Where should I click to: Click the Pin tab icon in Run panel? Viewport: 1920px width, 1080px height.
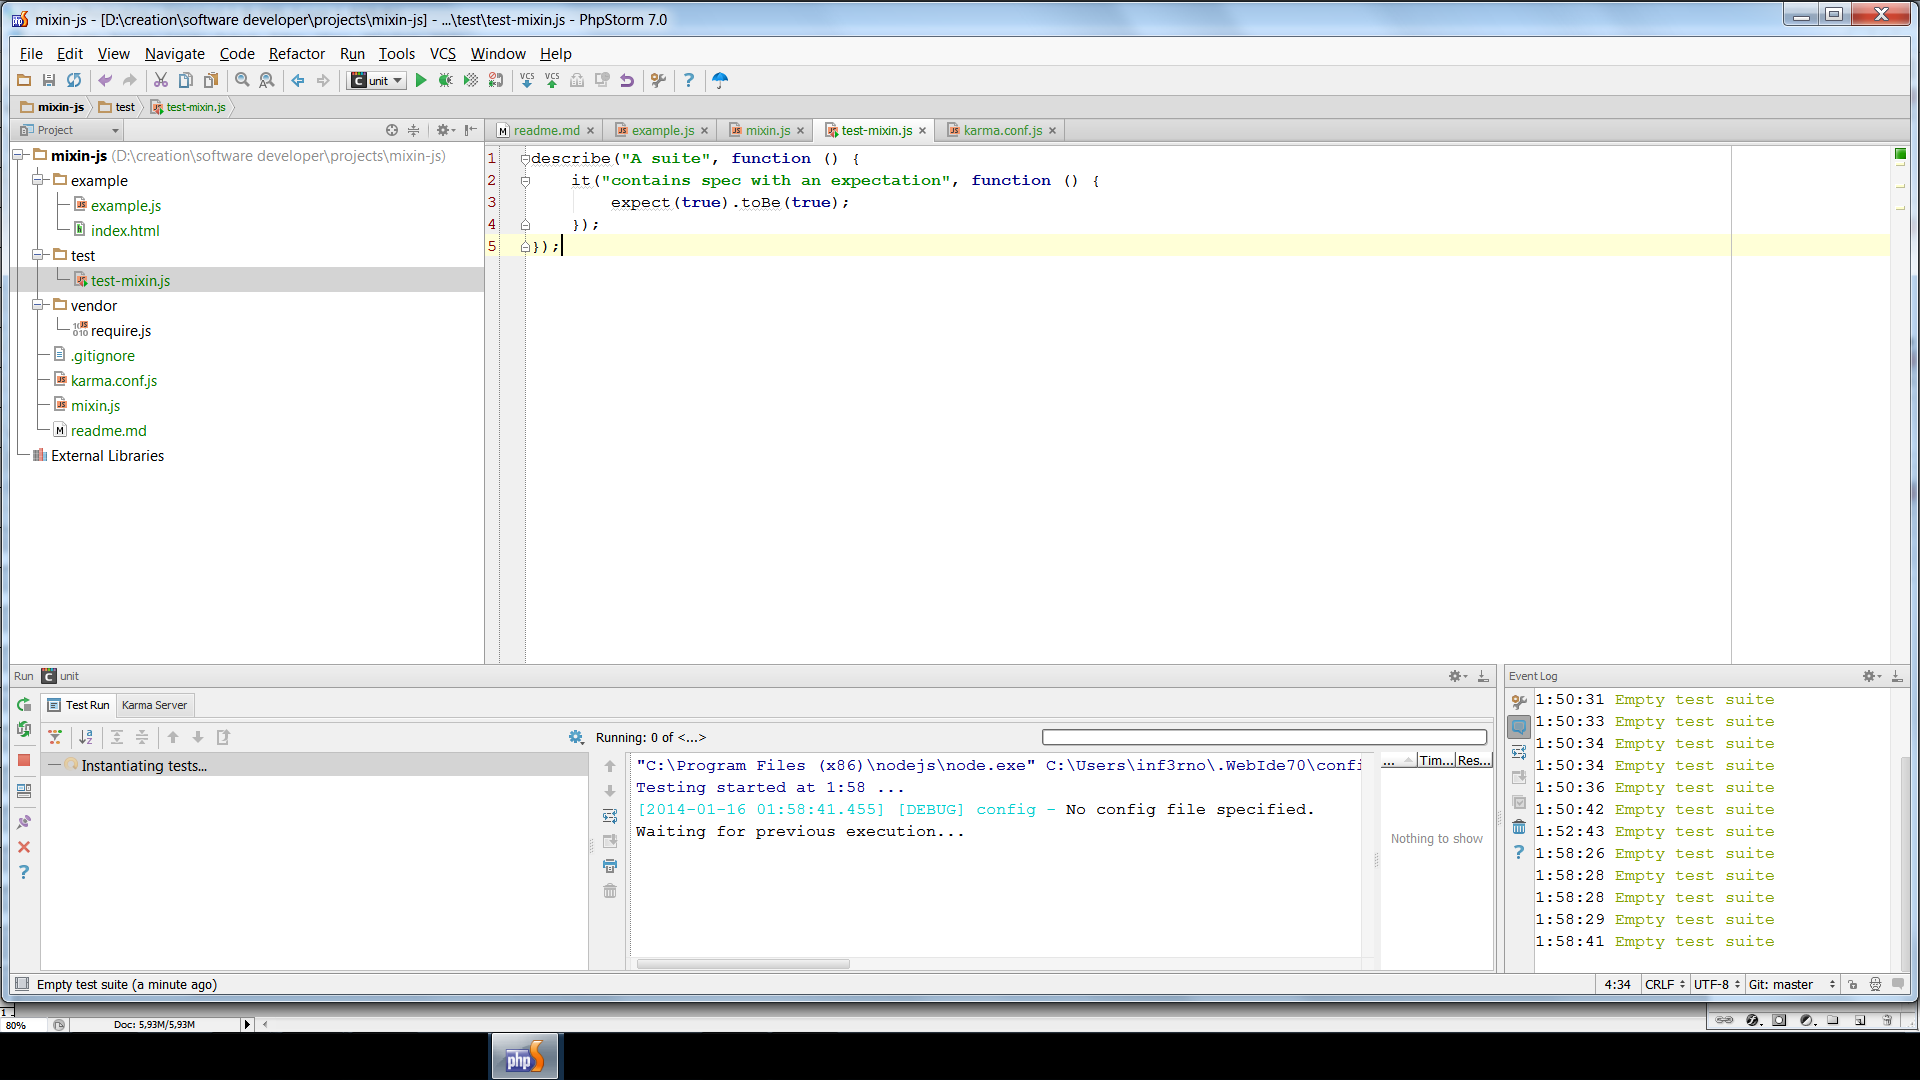(x=24, y=822)
